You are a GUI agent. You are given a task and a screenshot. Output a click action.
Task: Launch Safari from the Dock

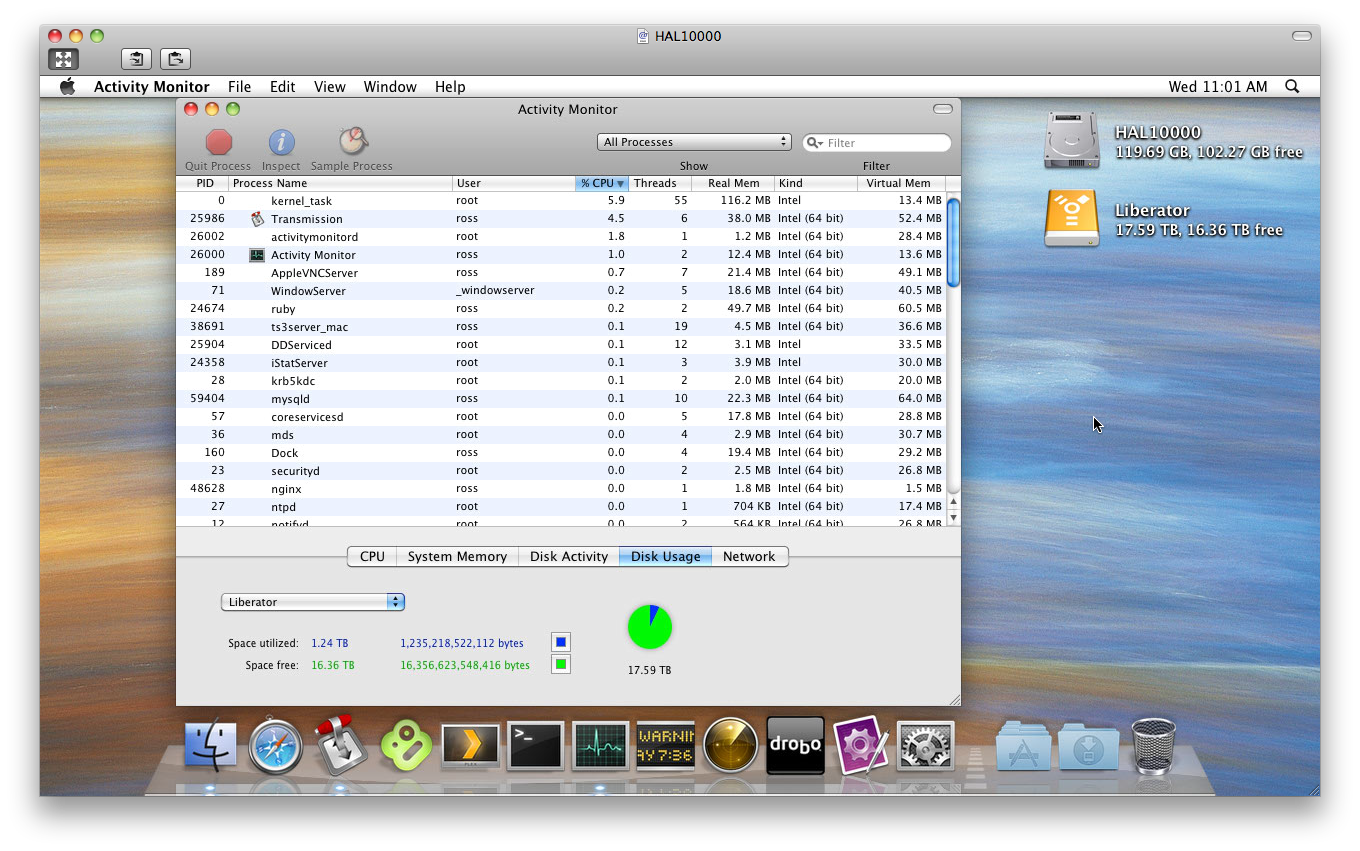[x=275, y=745]
